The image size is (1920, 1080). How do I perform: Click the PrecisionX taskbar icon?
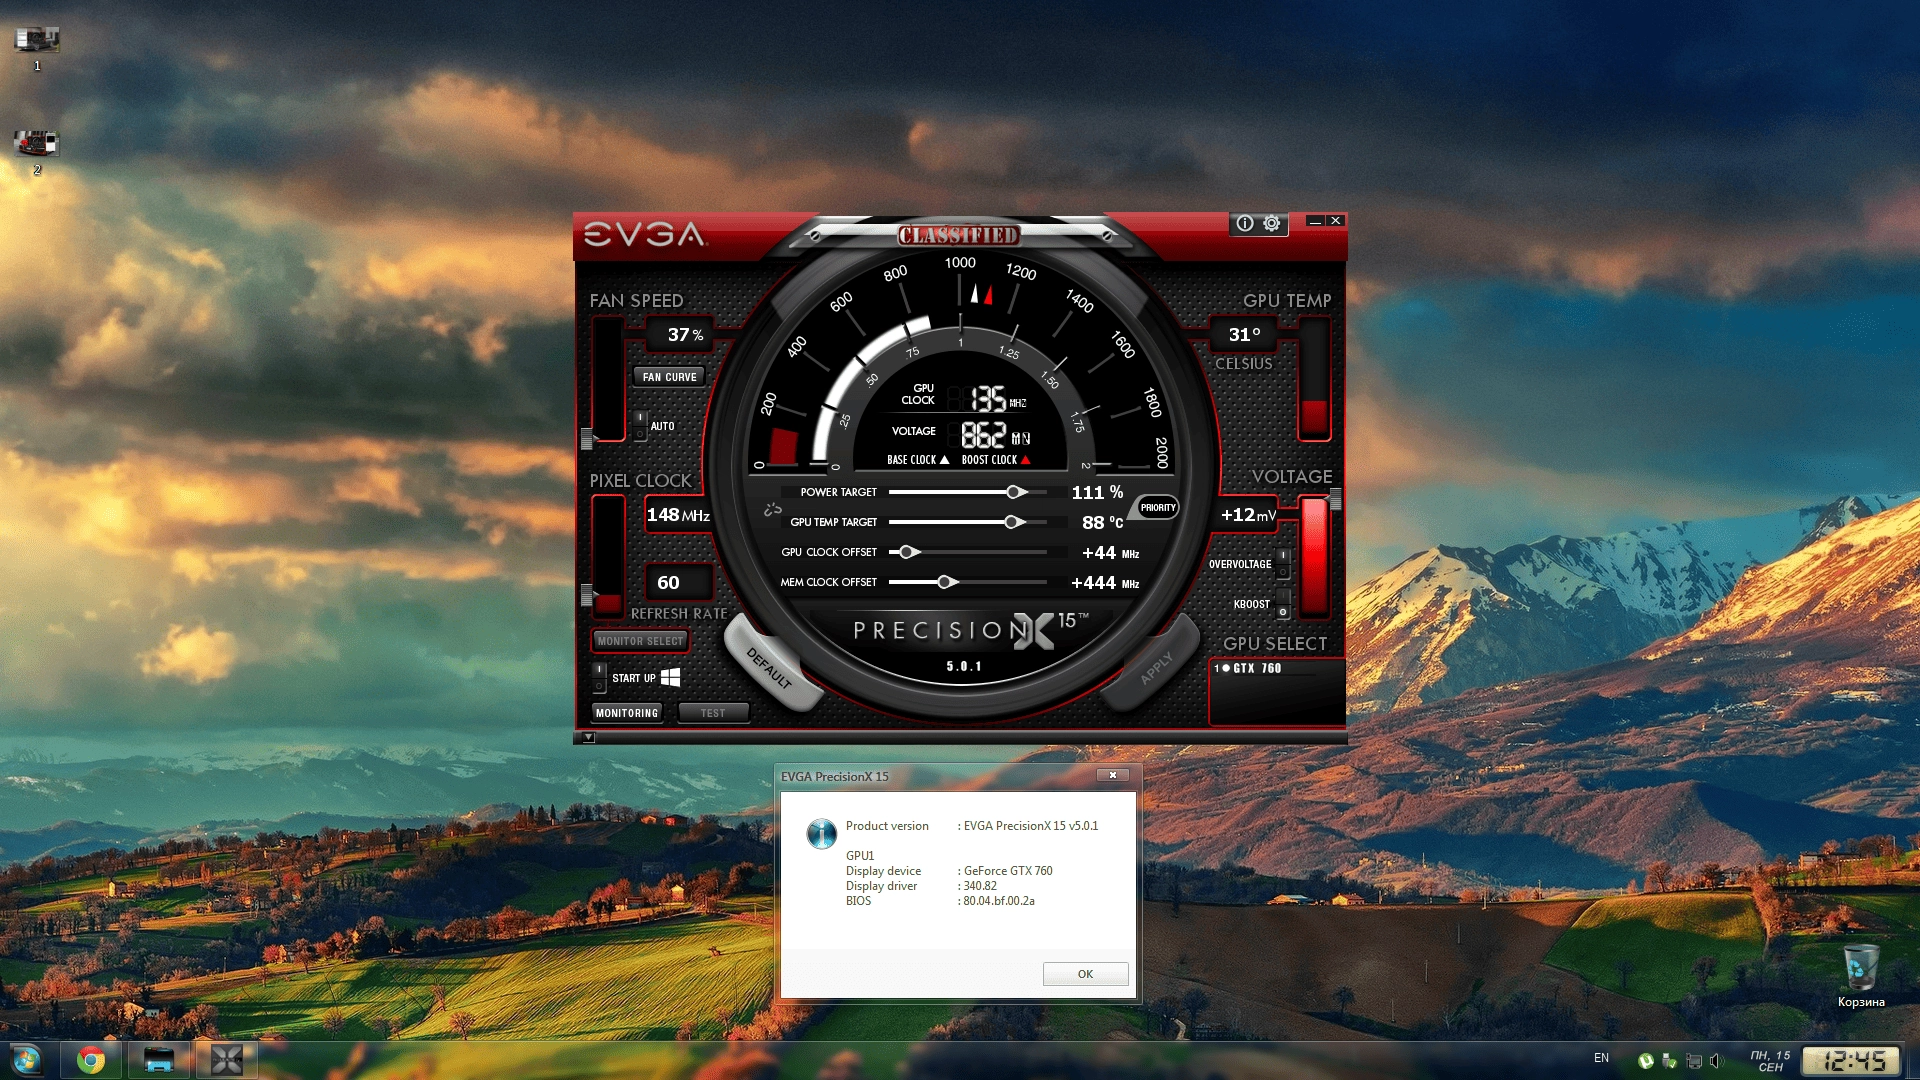227,1060
